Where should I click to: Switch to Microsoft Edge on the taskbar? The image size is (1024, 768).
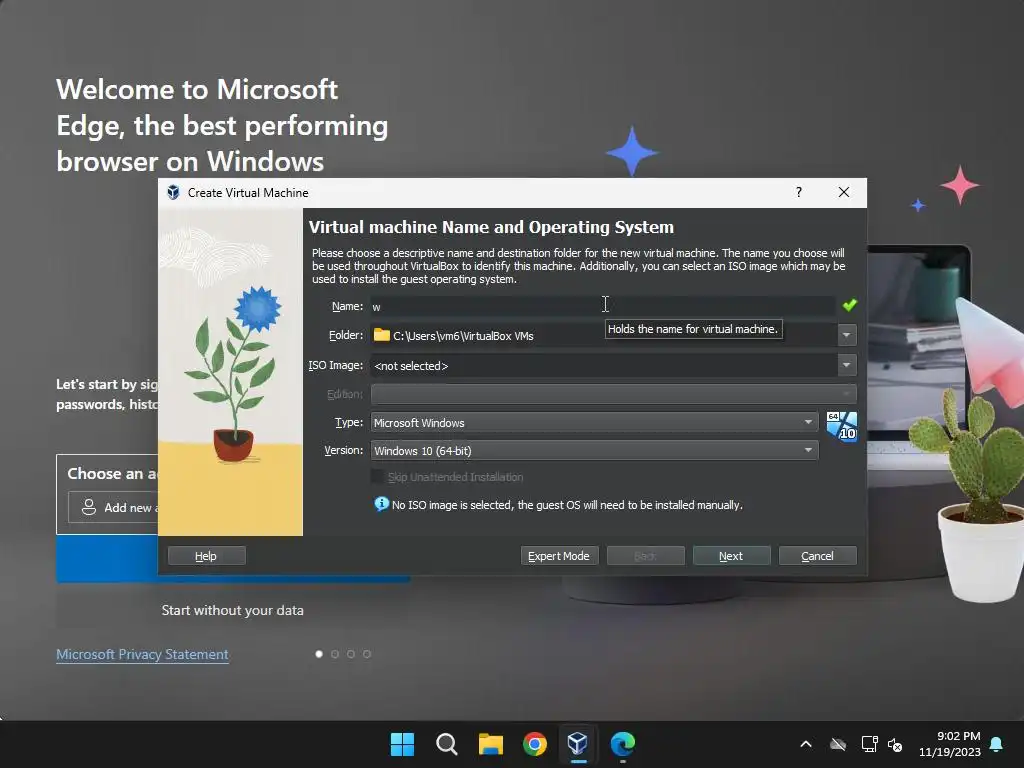pos(622,744)
